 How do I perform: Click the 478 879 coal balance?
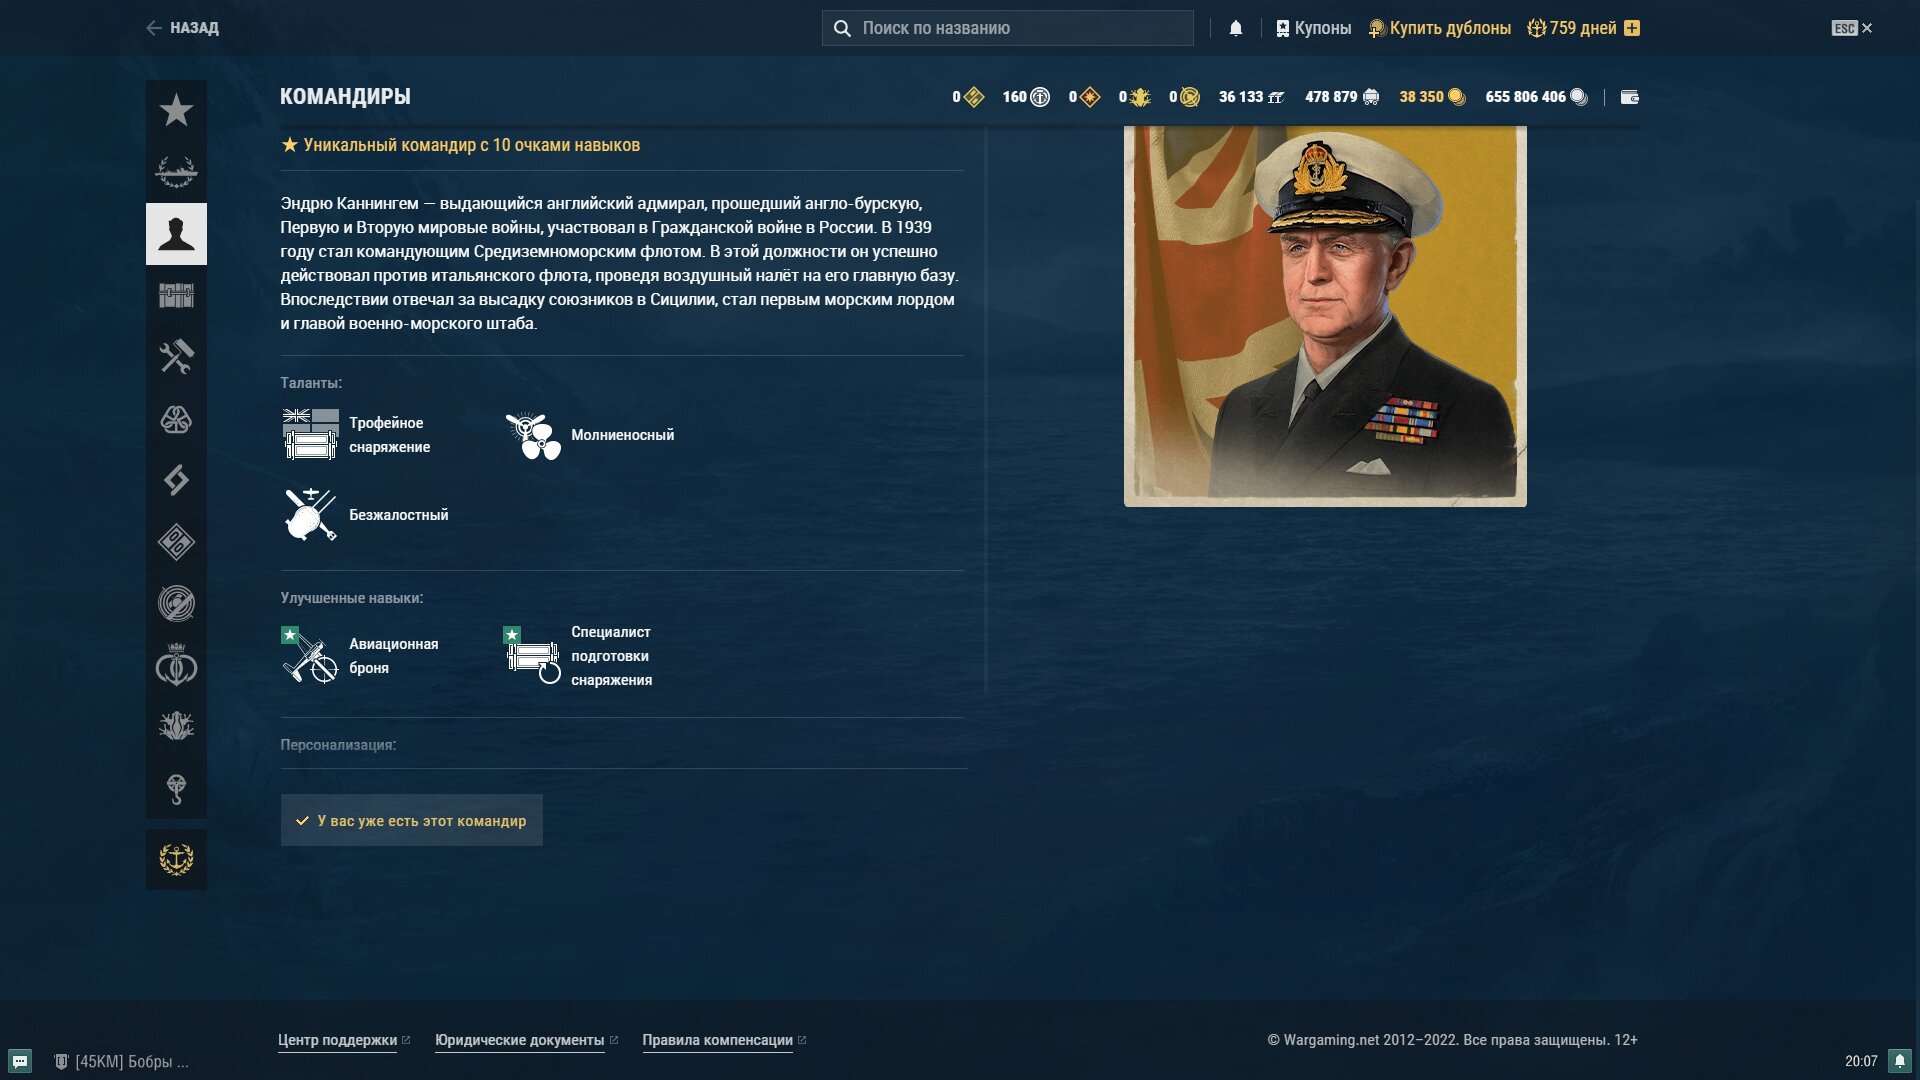(1342, 97)
